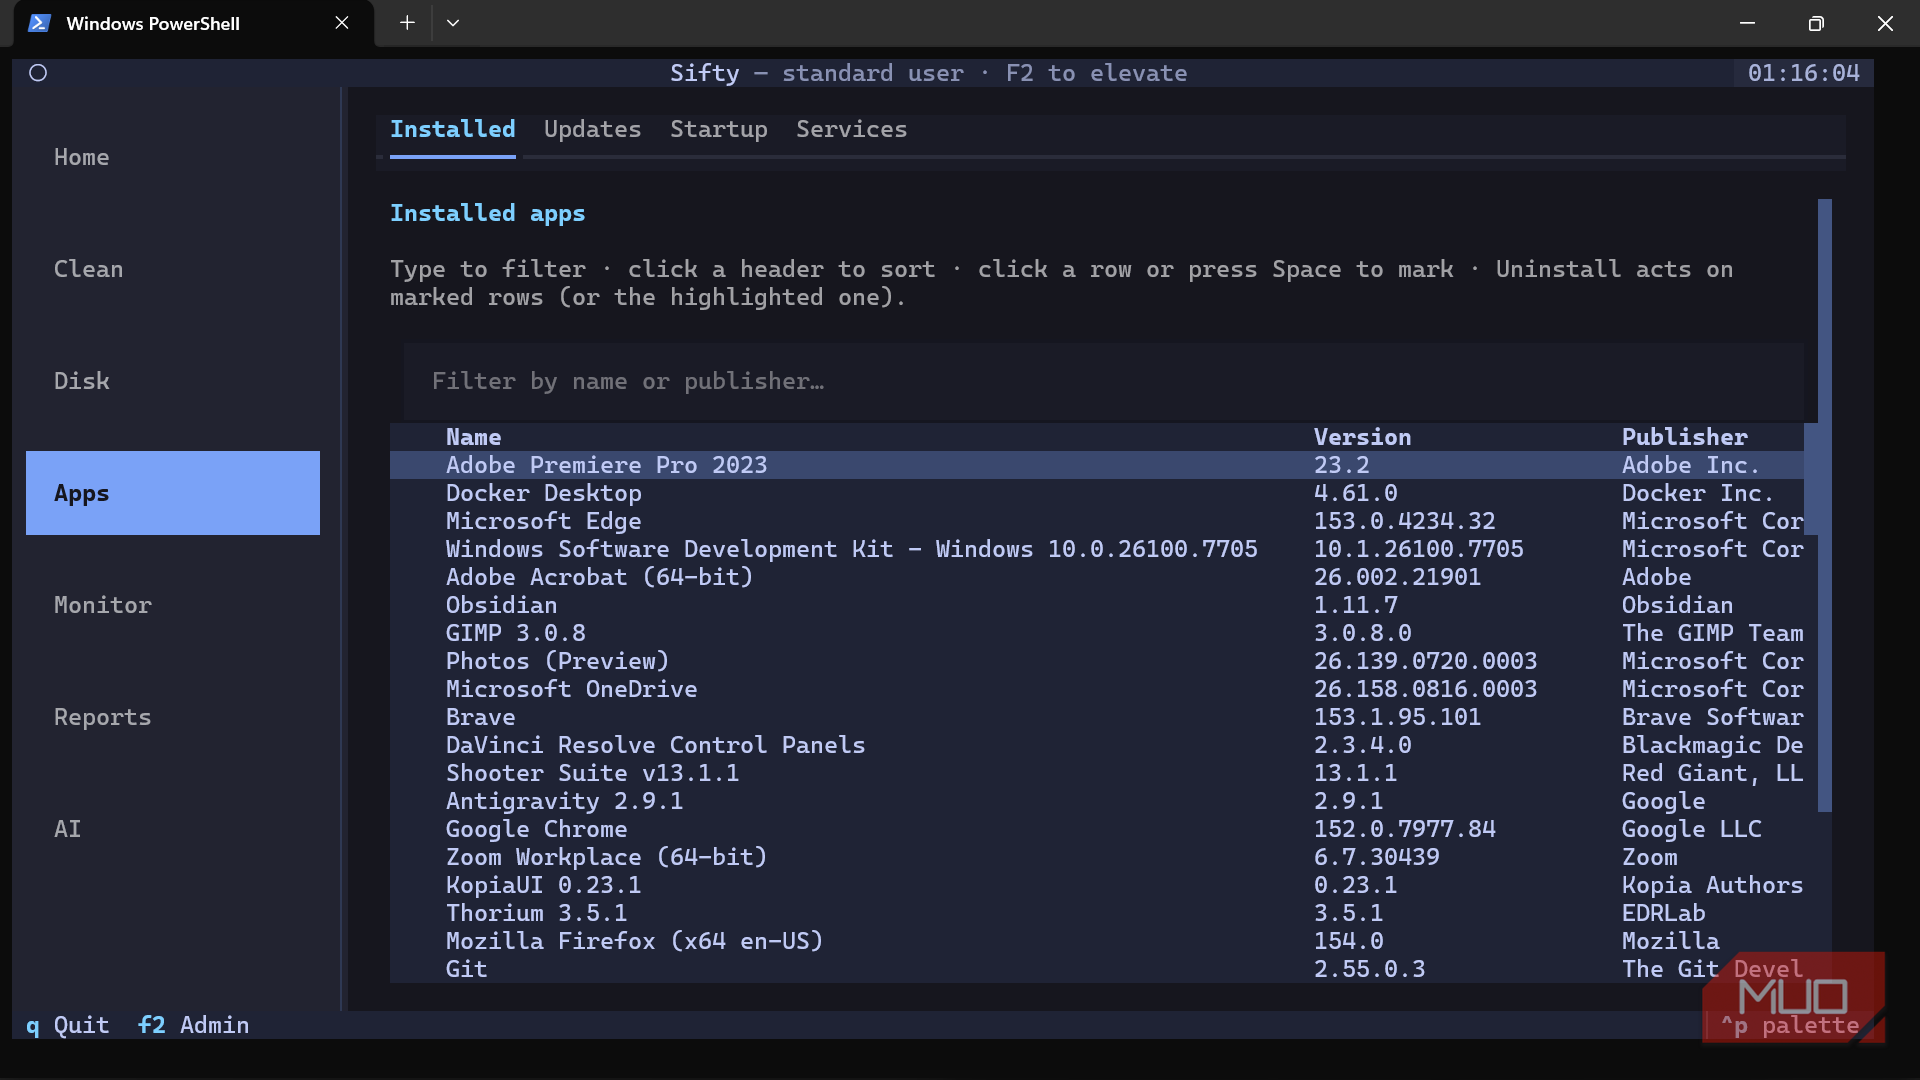Select the Antigravity 2.9.1 row
1920x1080 pixels.
coord(1097,801)
